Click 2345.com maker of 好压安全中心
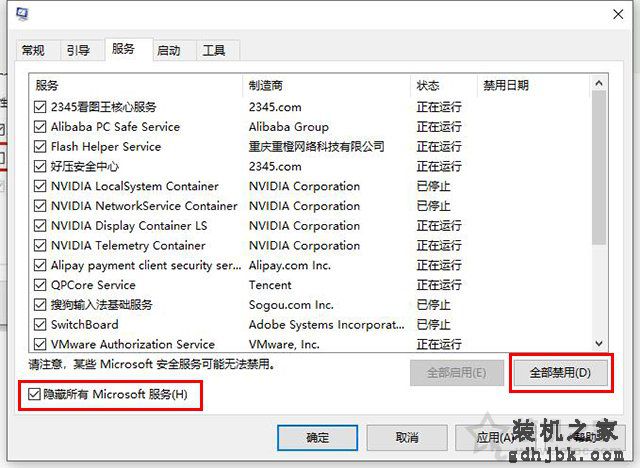Screen dimensions: 640x468 click(275, 166)
